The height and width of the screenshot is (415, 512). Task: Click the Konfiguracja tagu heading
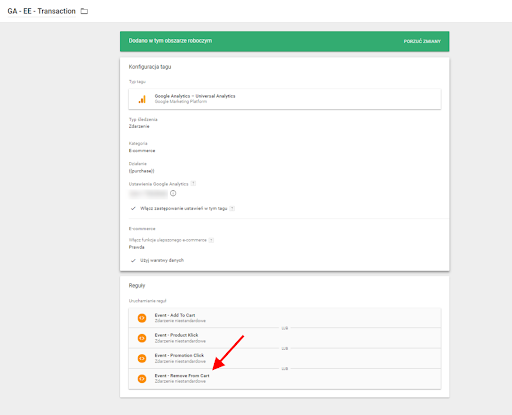[150, 67]
